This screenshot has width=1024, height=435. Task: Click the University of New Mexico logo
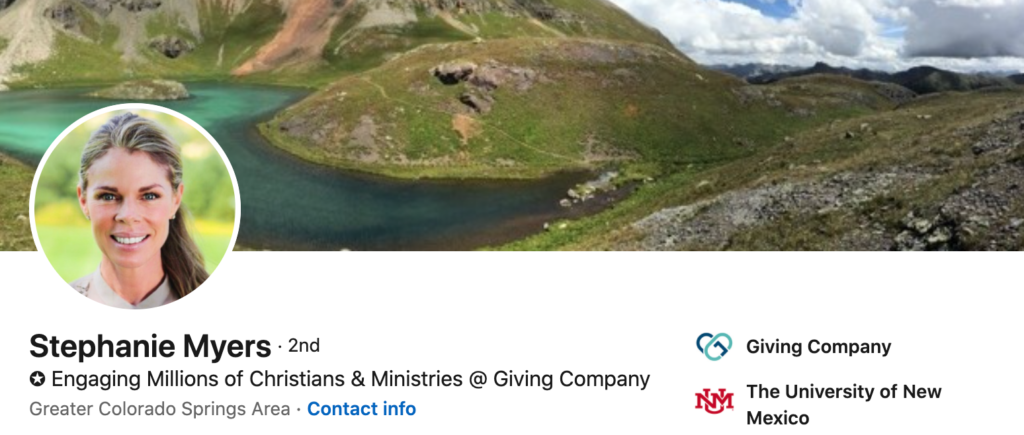point(714,401)
